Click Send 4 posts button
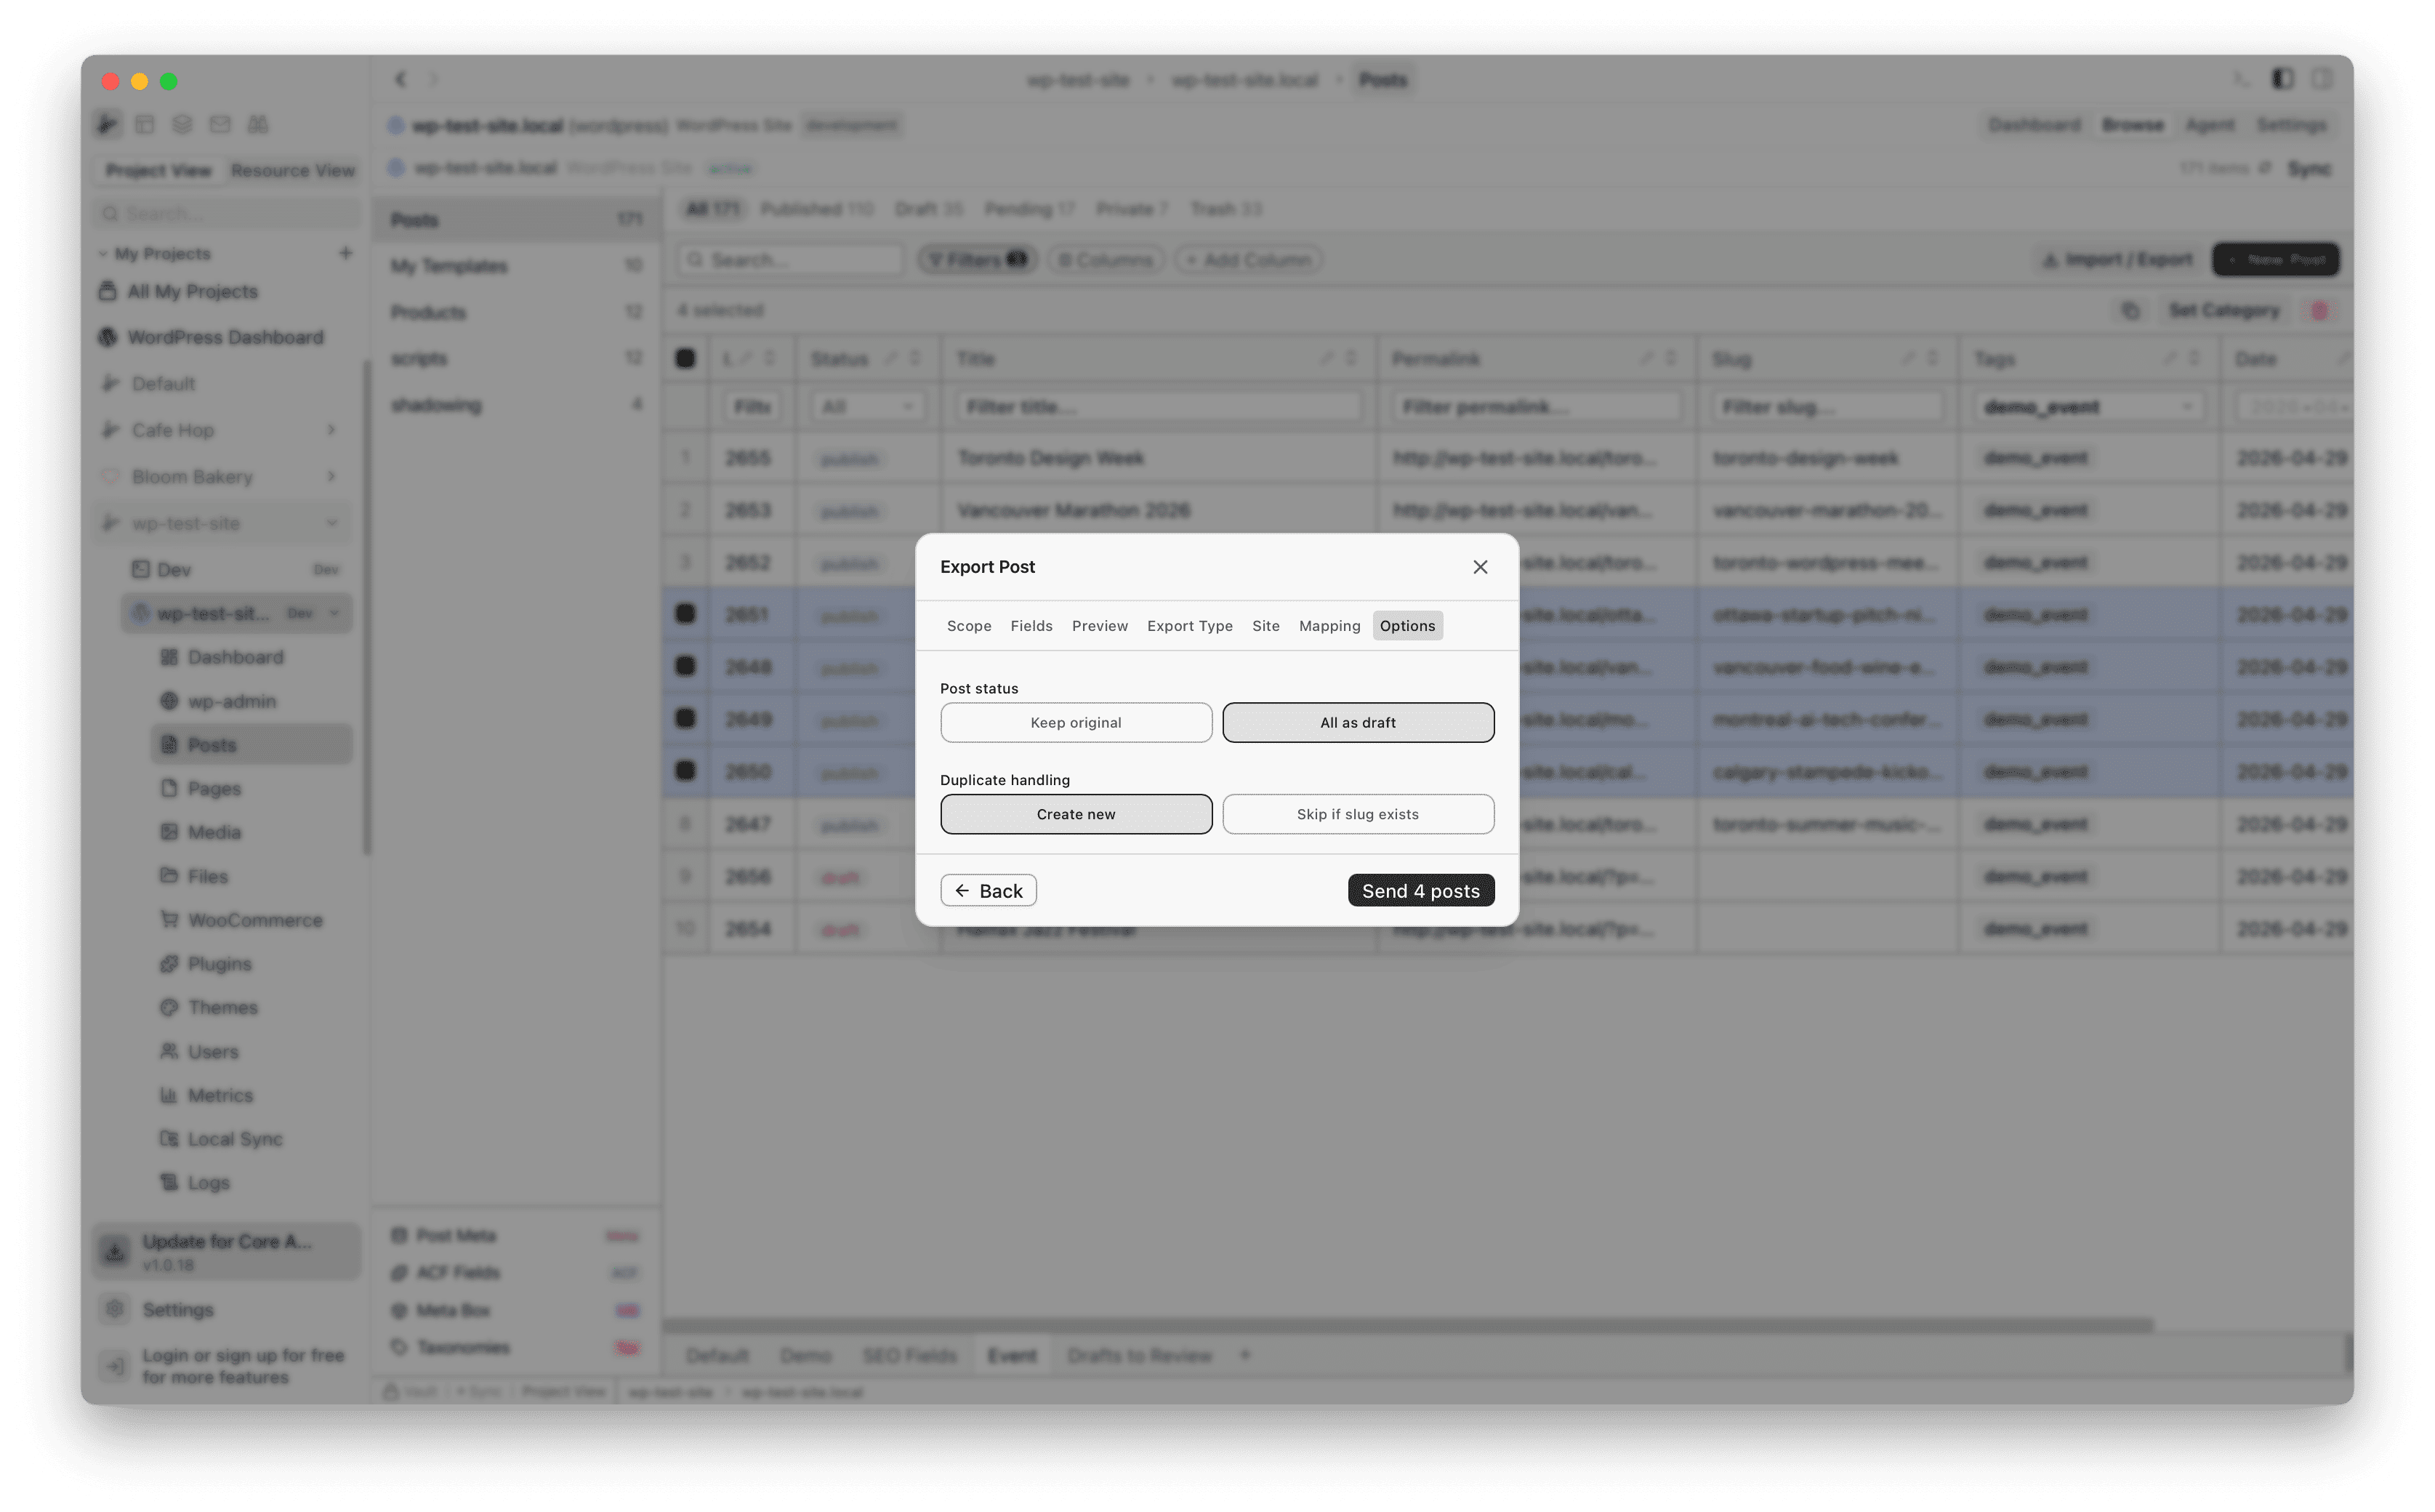This screenshot has width=2435, height=1512. [x=1420, y=890]
